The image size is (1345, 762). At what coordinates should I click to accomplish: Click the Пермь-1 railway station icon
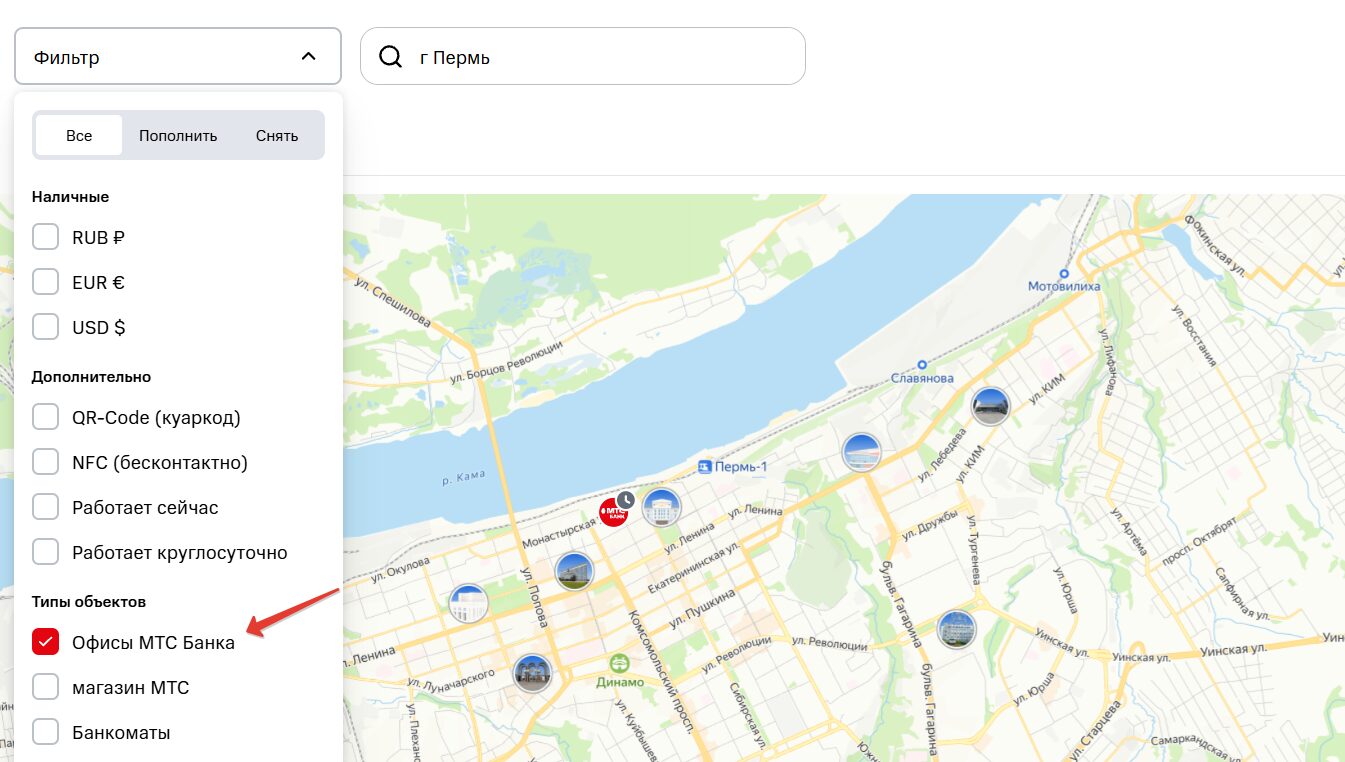click(704, 467)
